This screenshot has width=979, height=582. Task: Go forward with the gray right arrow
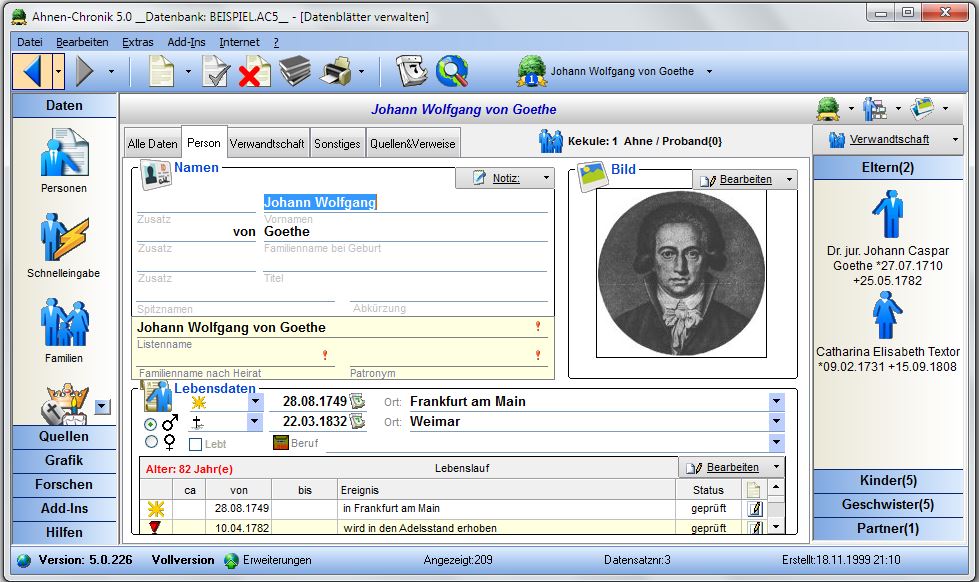pyautogui.click(x=85, y=71)
